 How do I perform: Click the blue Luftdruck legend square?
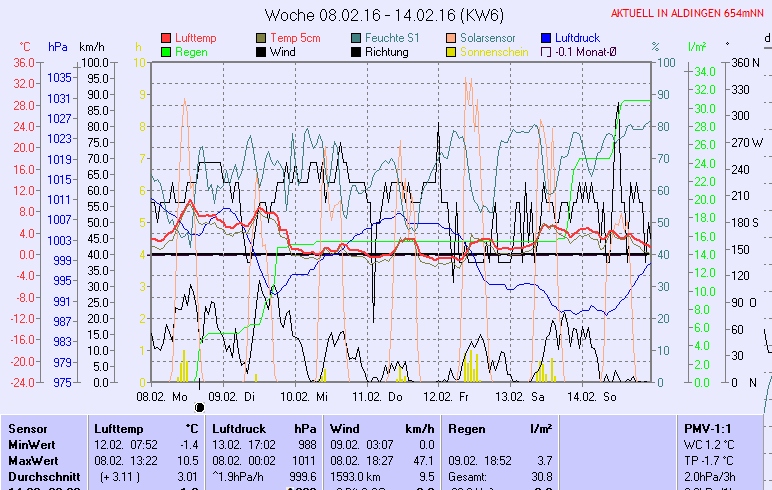point(546,38)
